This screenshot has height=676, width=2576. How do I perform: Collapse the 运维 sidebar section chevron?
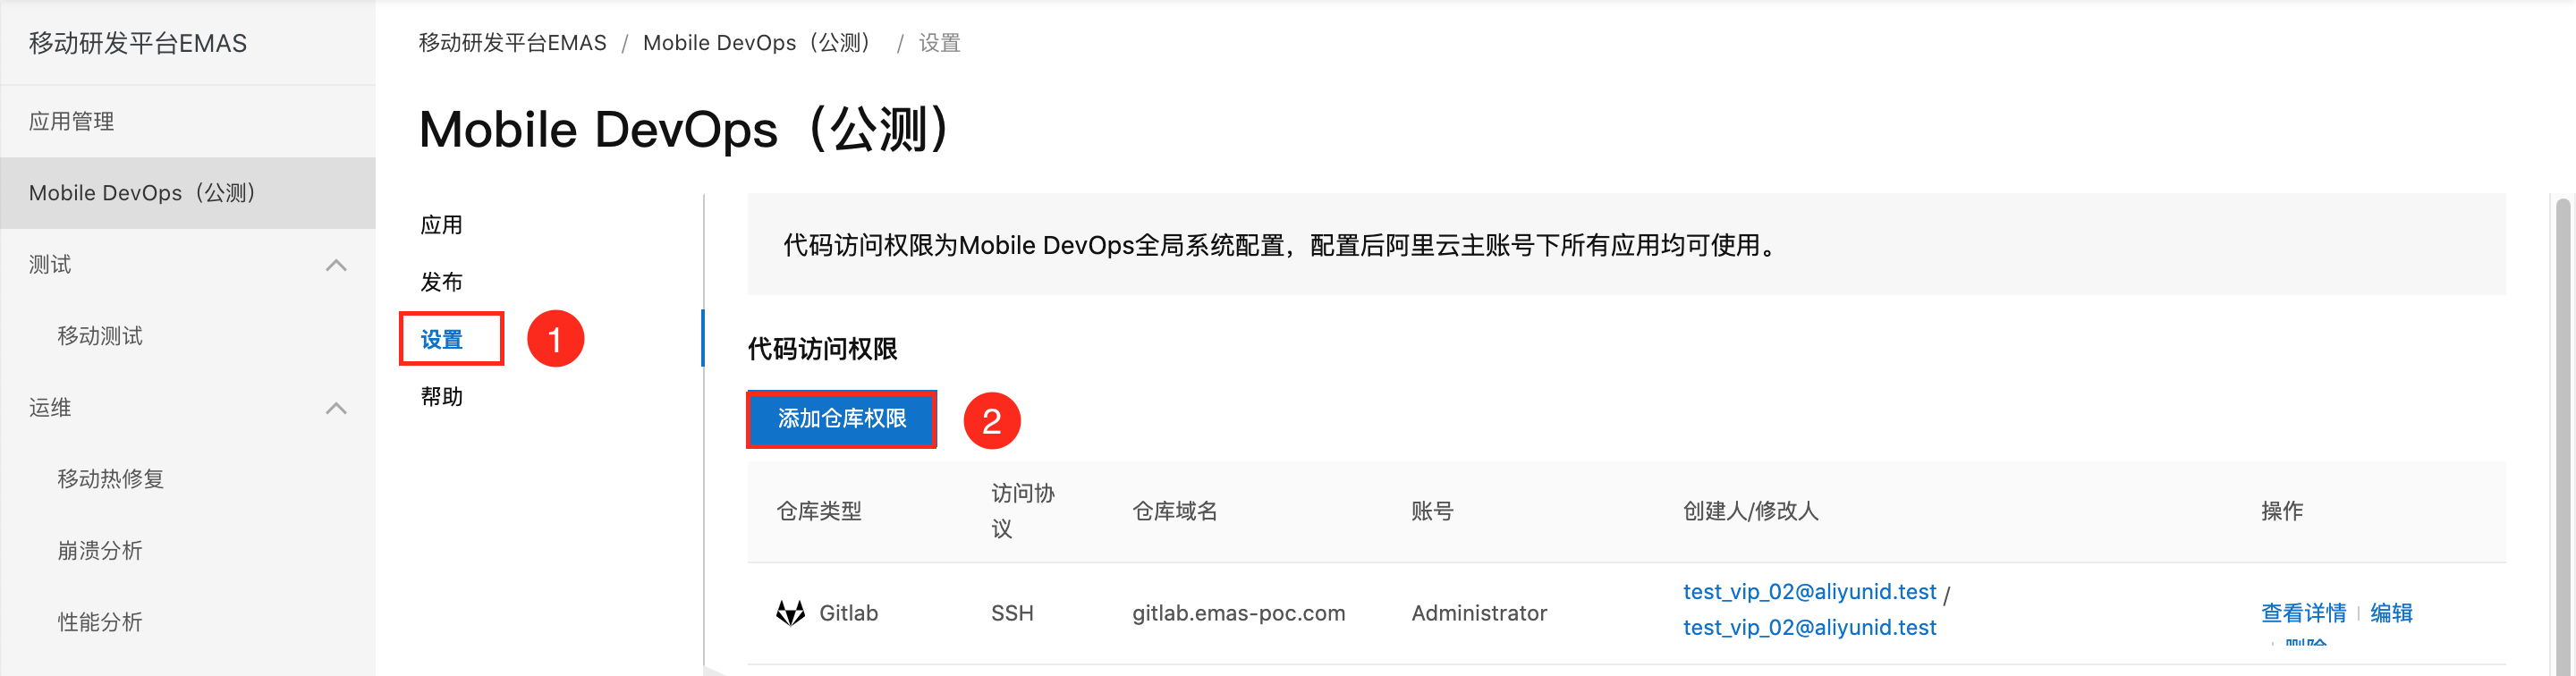click(x=337, y=408)
